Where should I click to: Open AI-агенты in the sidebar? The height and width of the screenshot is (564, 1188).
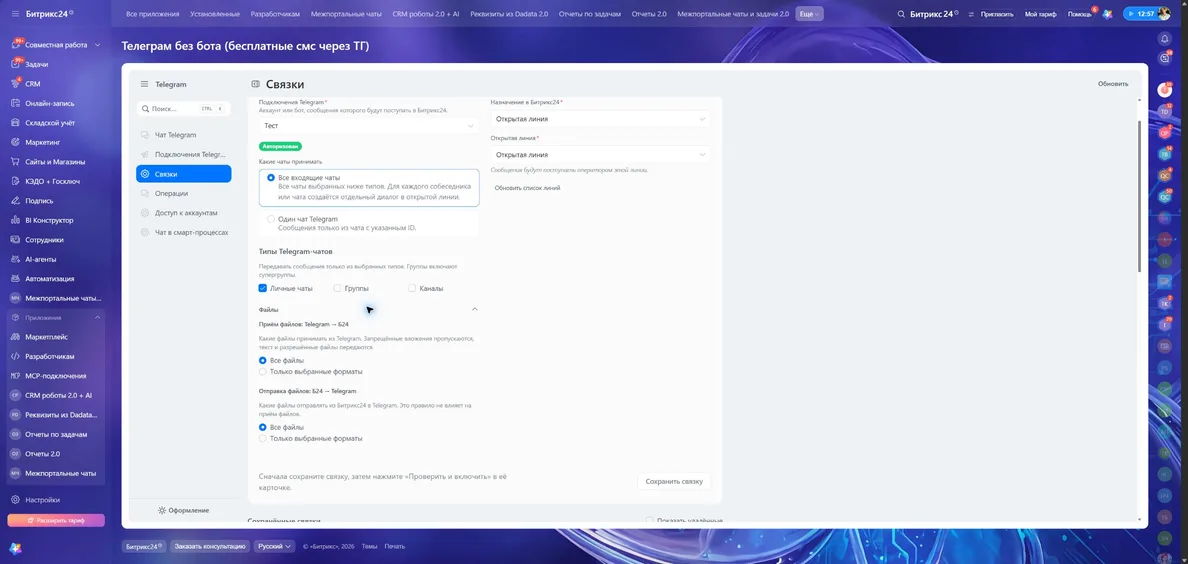[x=41, y=259]
